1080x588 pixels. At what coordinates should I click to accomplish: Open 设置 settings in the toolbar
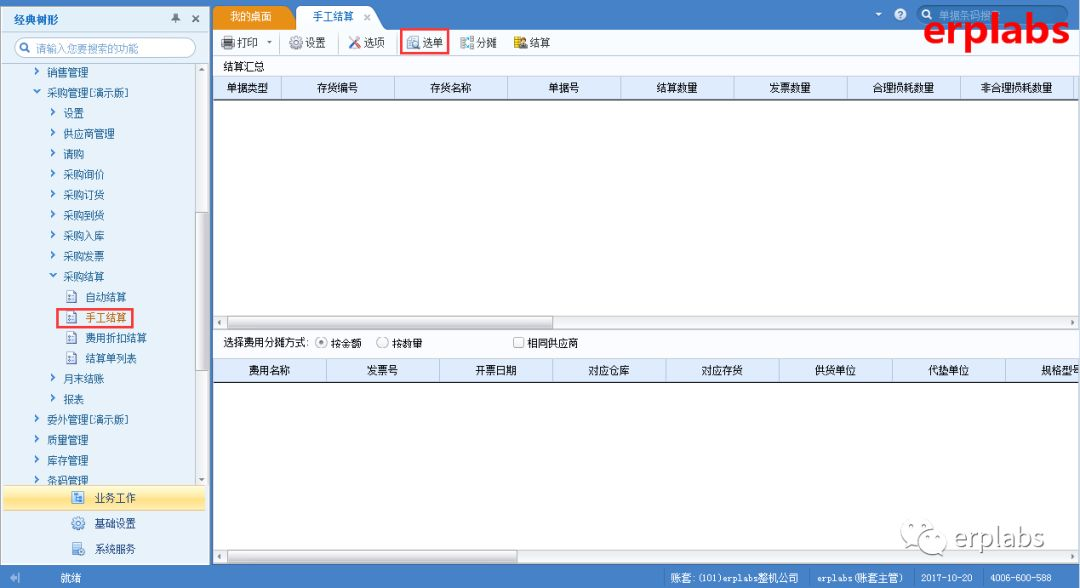(x=307, y=43)
